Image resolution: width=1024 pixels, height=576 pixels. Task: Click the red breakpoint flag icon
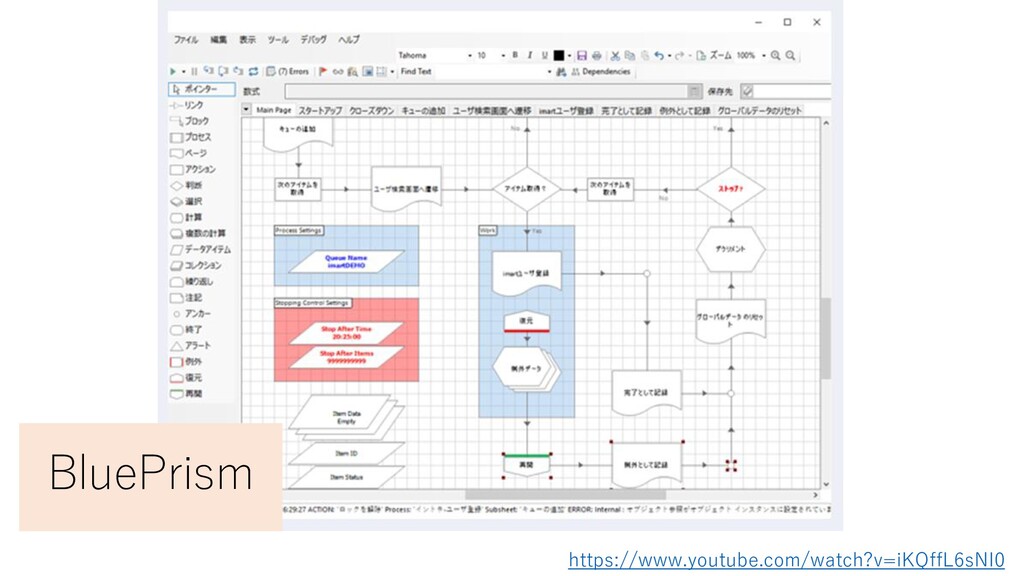click(x=323, y=71)
